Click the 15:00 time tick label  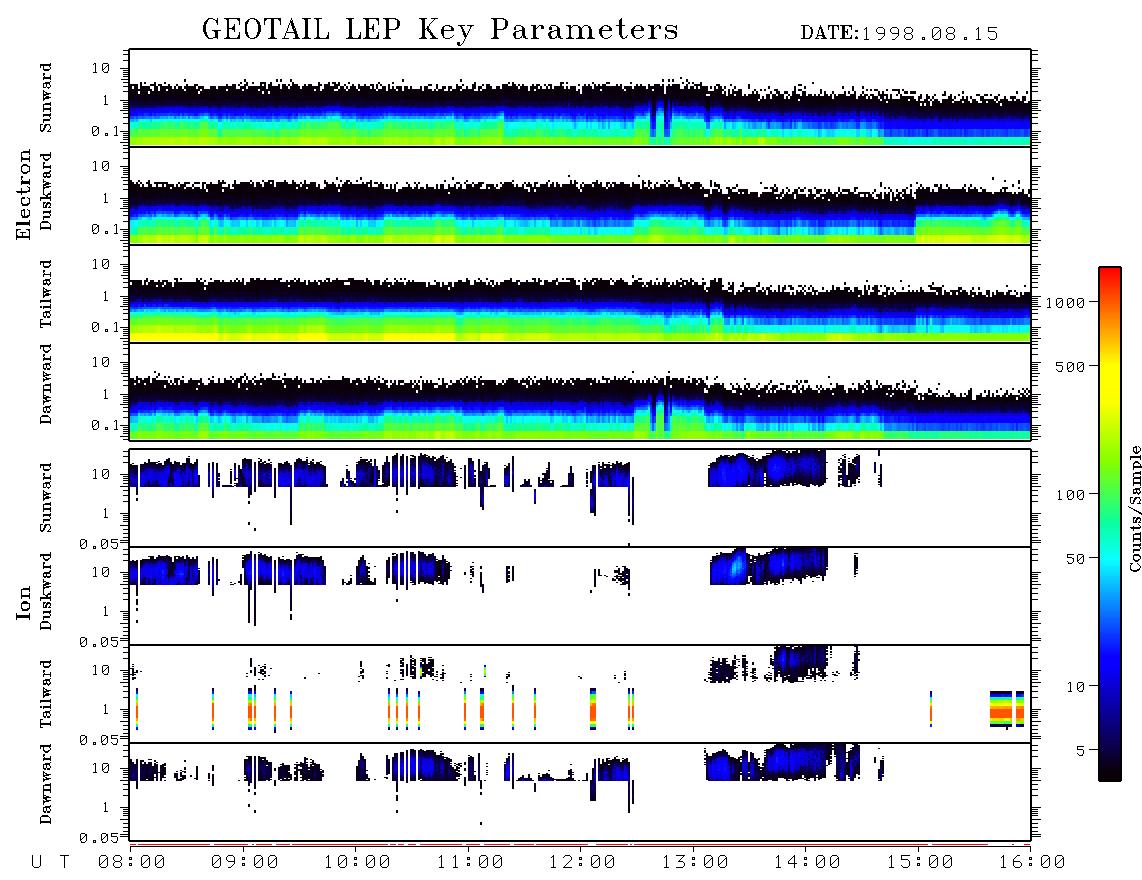[920, 862]
